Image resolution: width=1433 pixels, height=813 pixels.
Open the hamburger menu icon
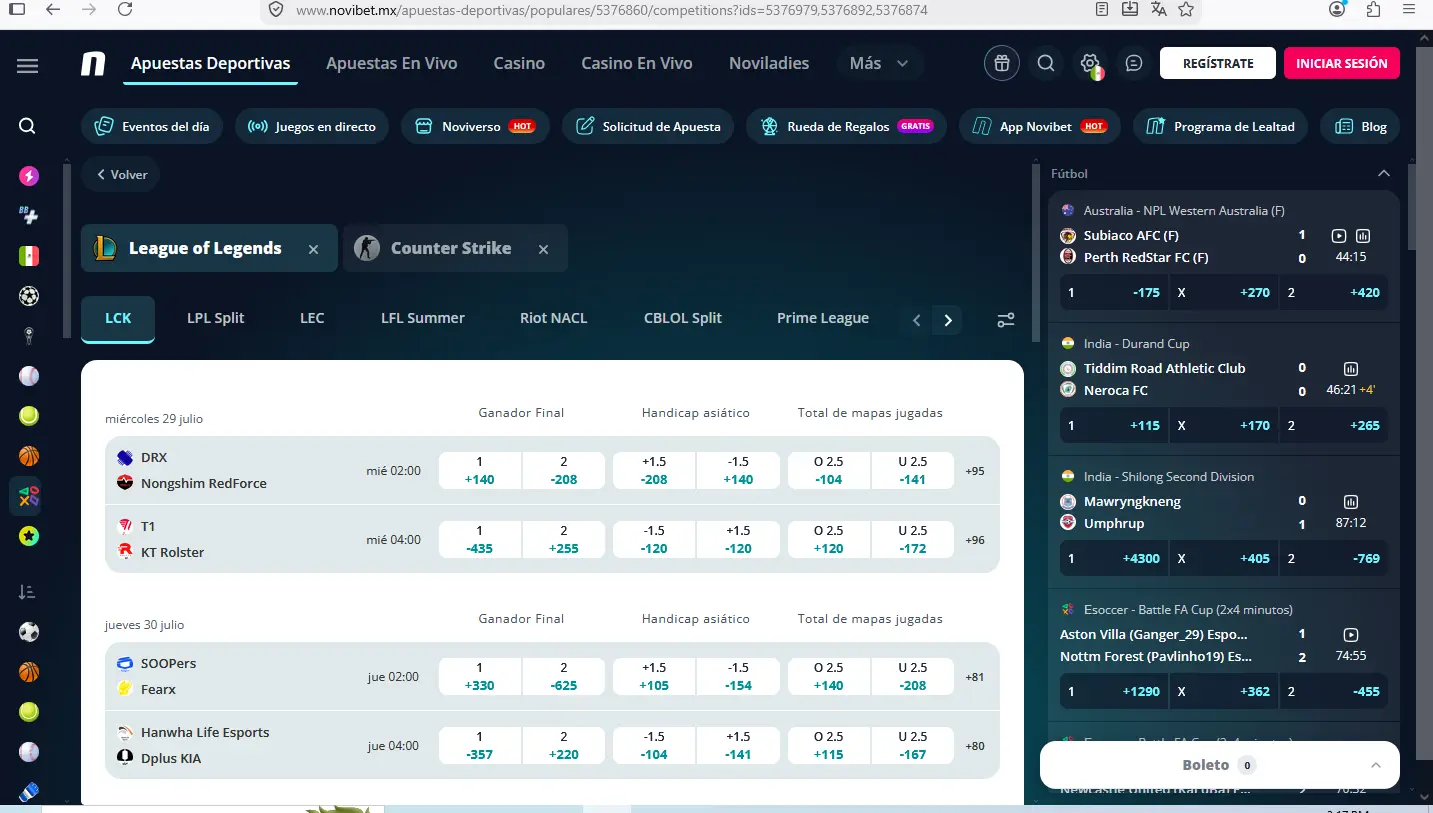(x=27, y=66)
